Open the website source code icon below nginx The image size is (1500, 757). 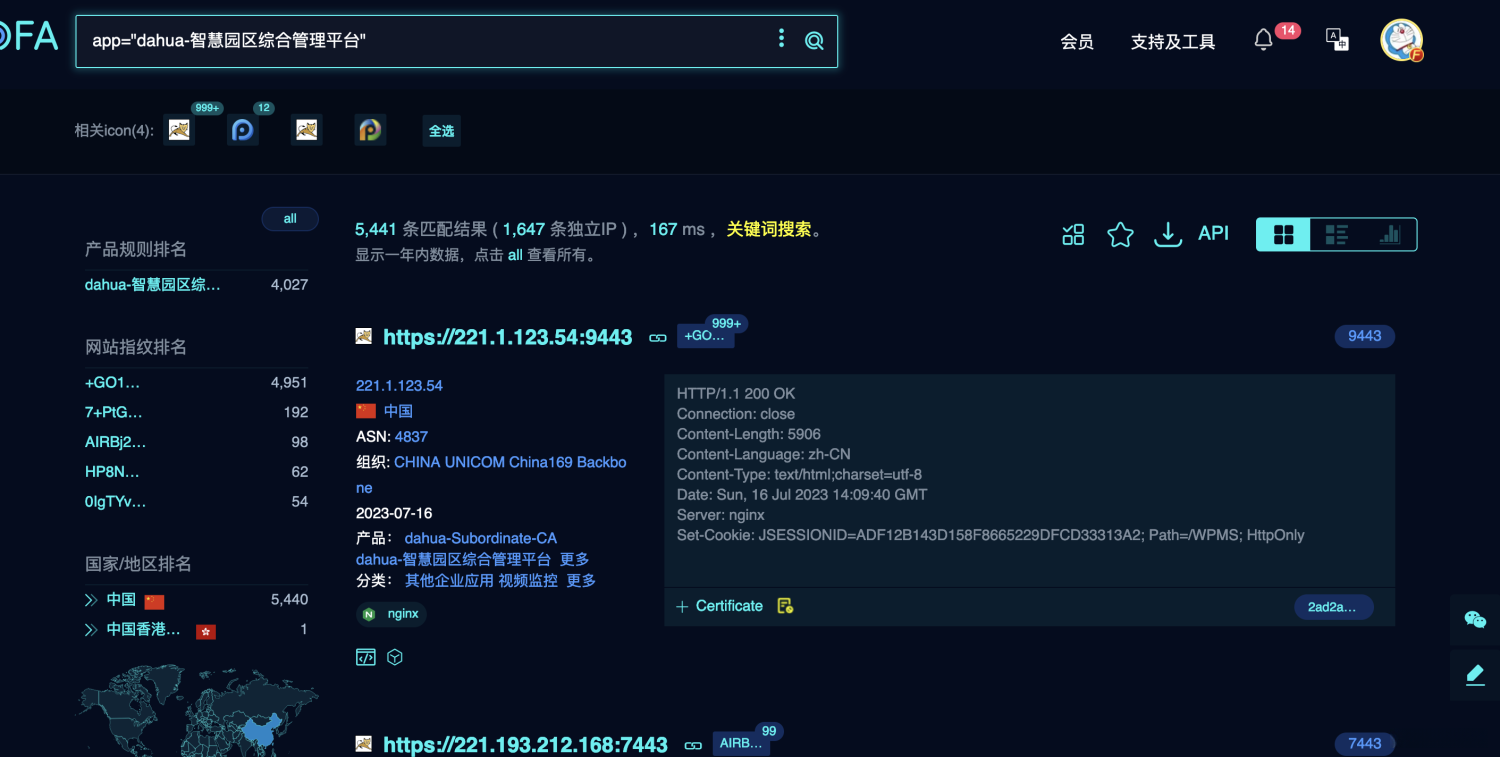(x=365, y=657)
